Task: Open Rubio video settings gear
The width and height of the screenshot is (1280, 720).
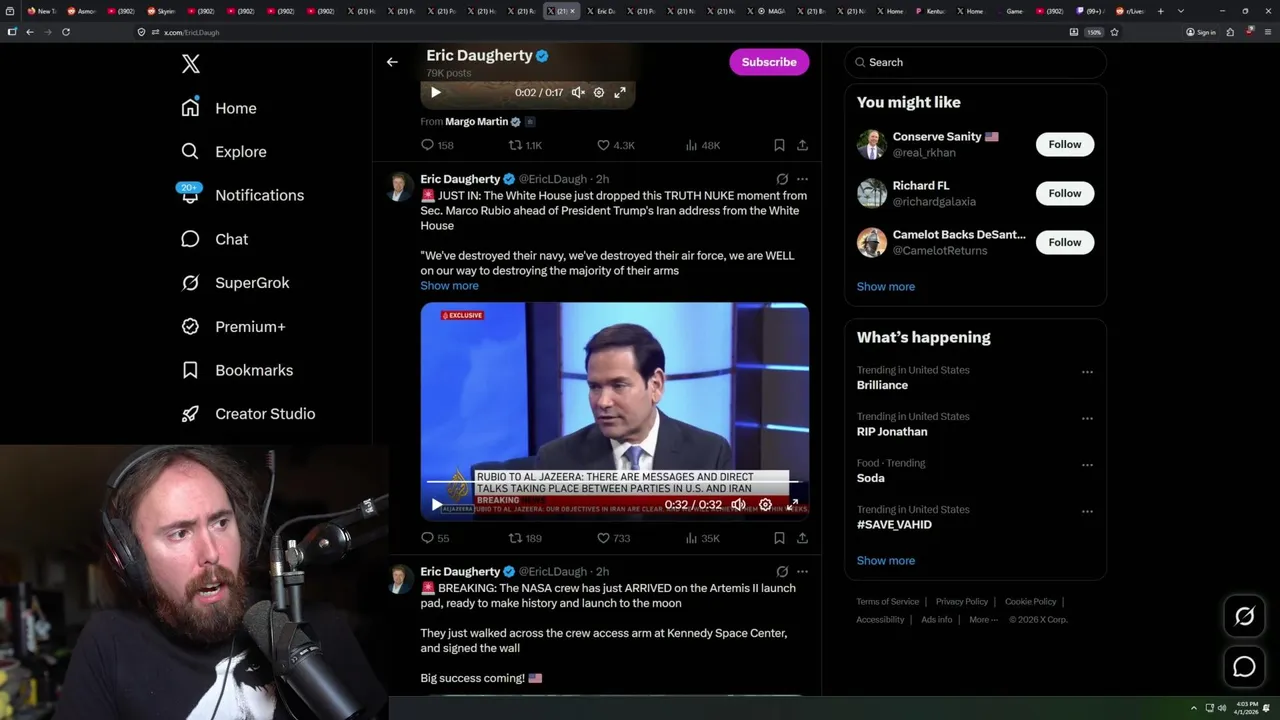Action: click(765, 505)
